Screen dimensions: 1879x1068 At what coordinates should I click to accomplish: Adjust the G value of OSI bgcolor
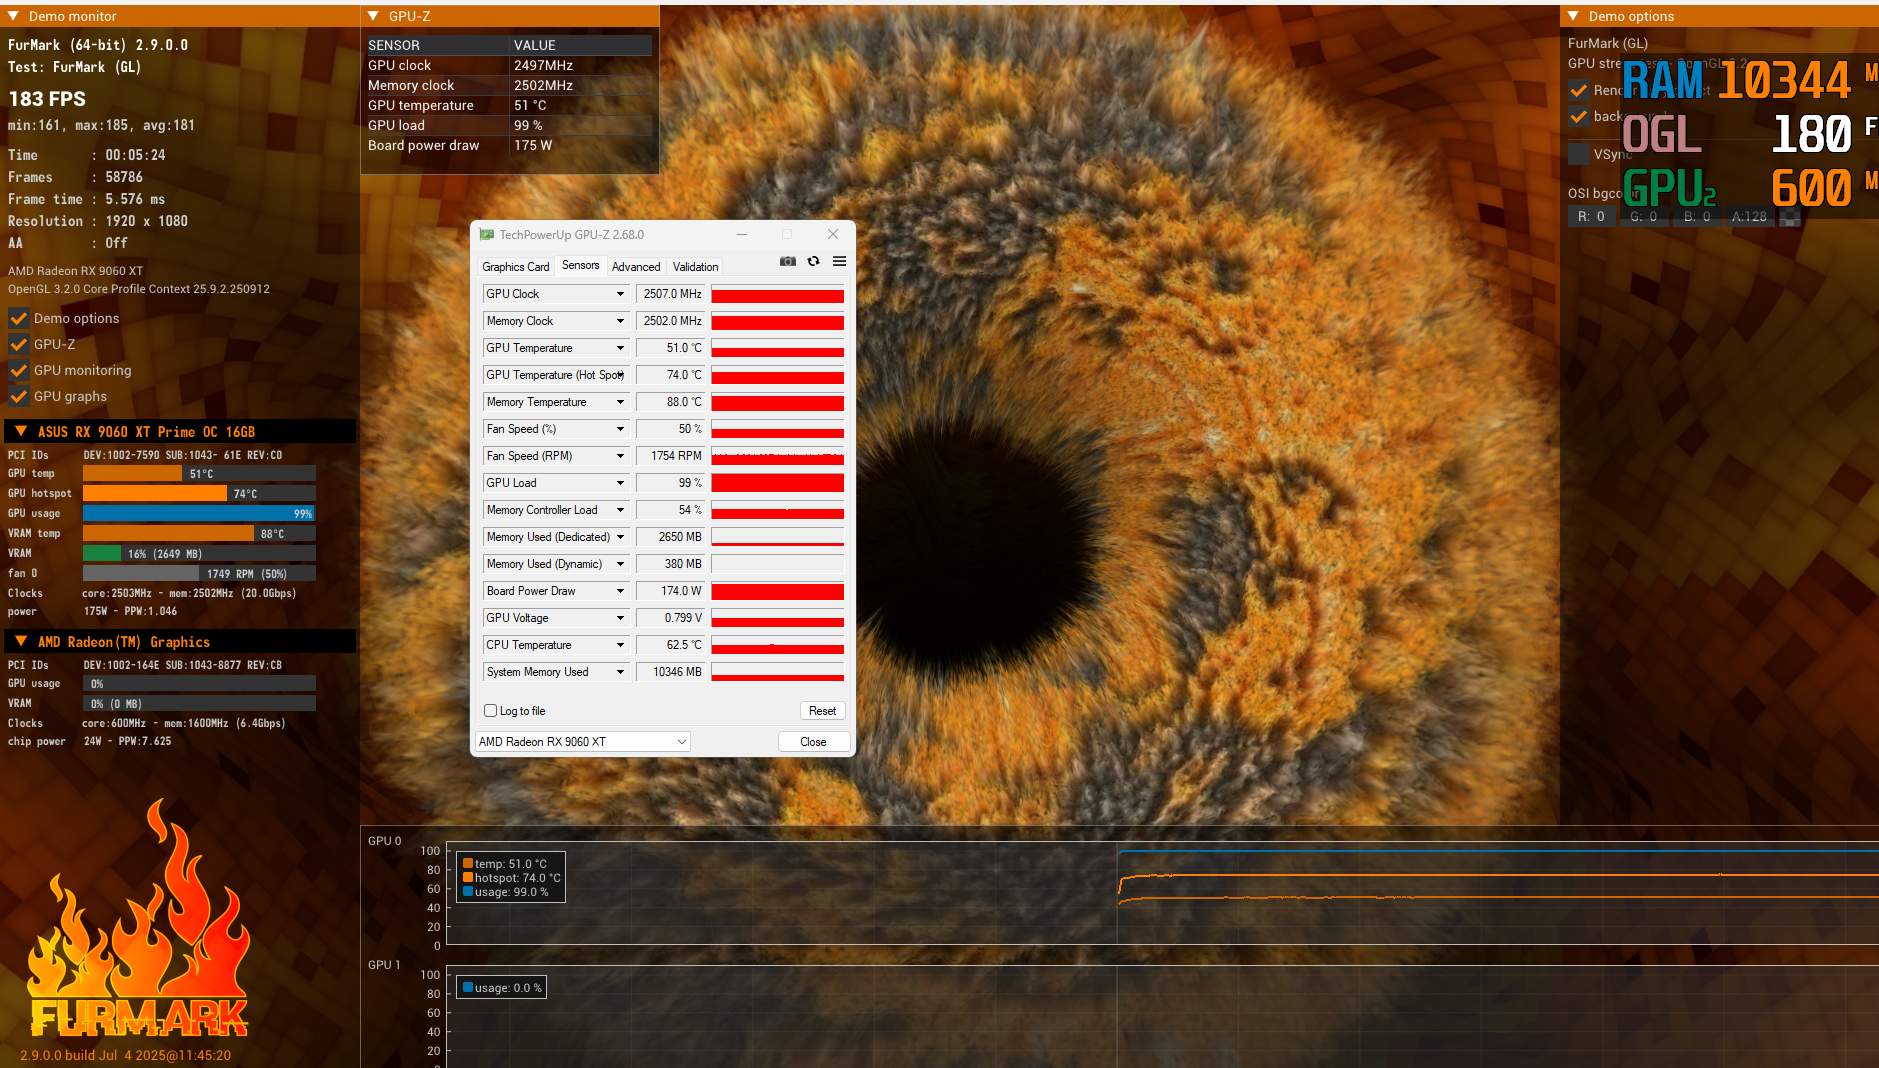pos(1644,216)
